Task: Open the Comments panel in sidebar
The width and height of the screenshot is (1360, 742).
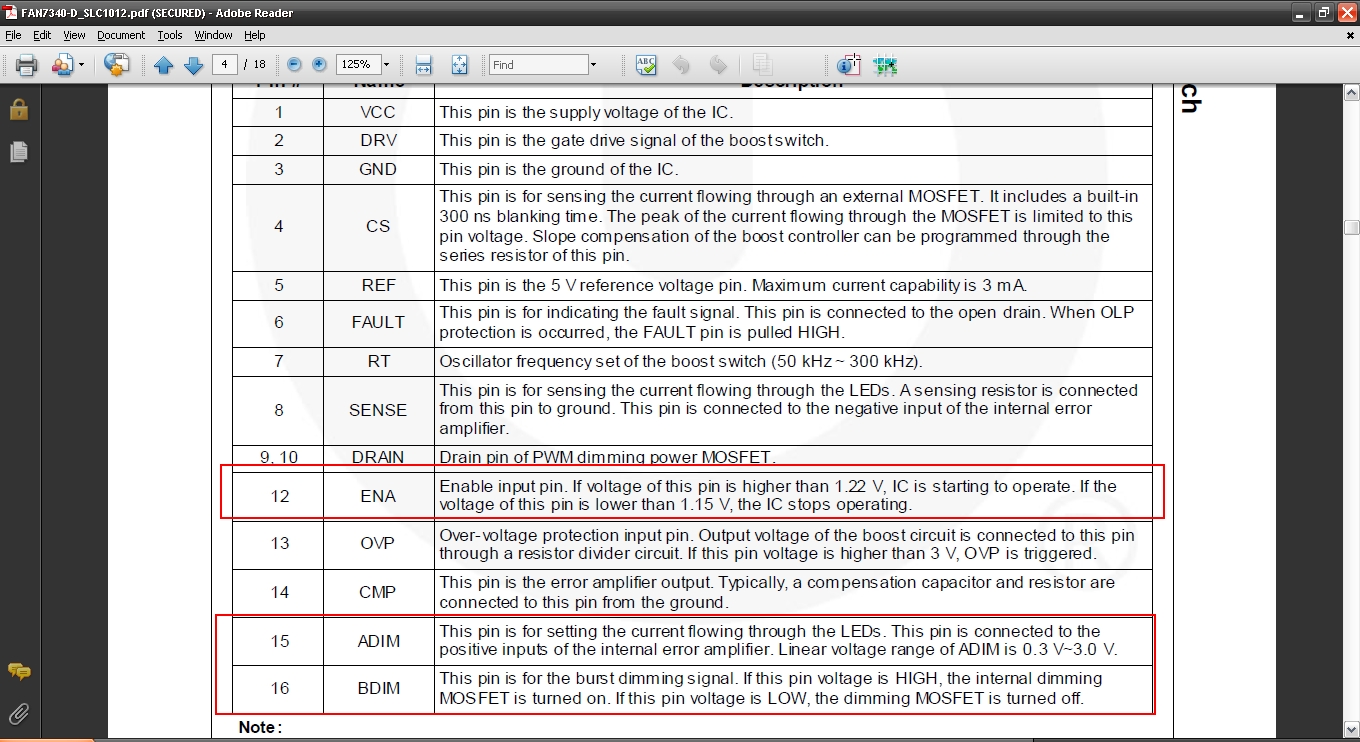Action: [x=18, y=671]
